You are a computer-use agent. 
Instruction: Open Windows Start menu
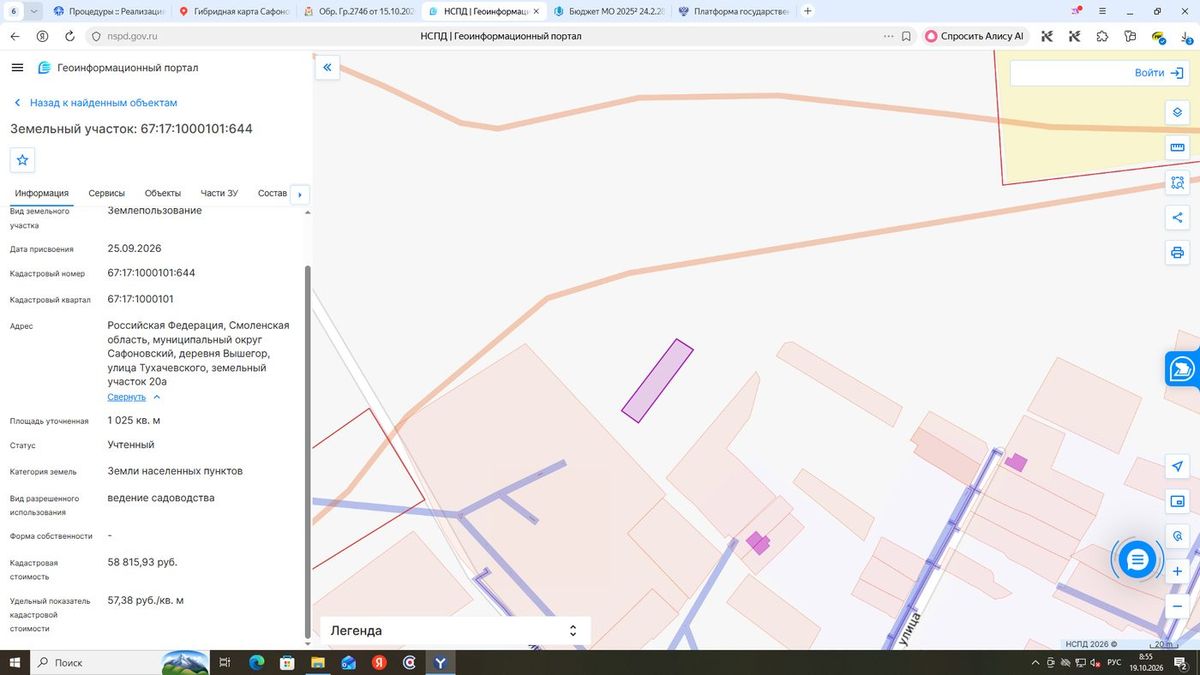click(15, 662)
